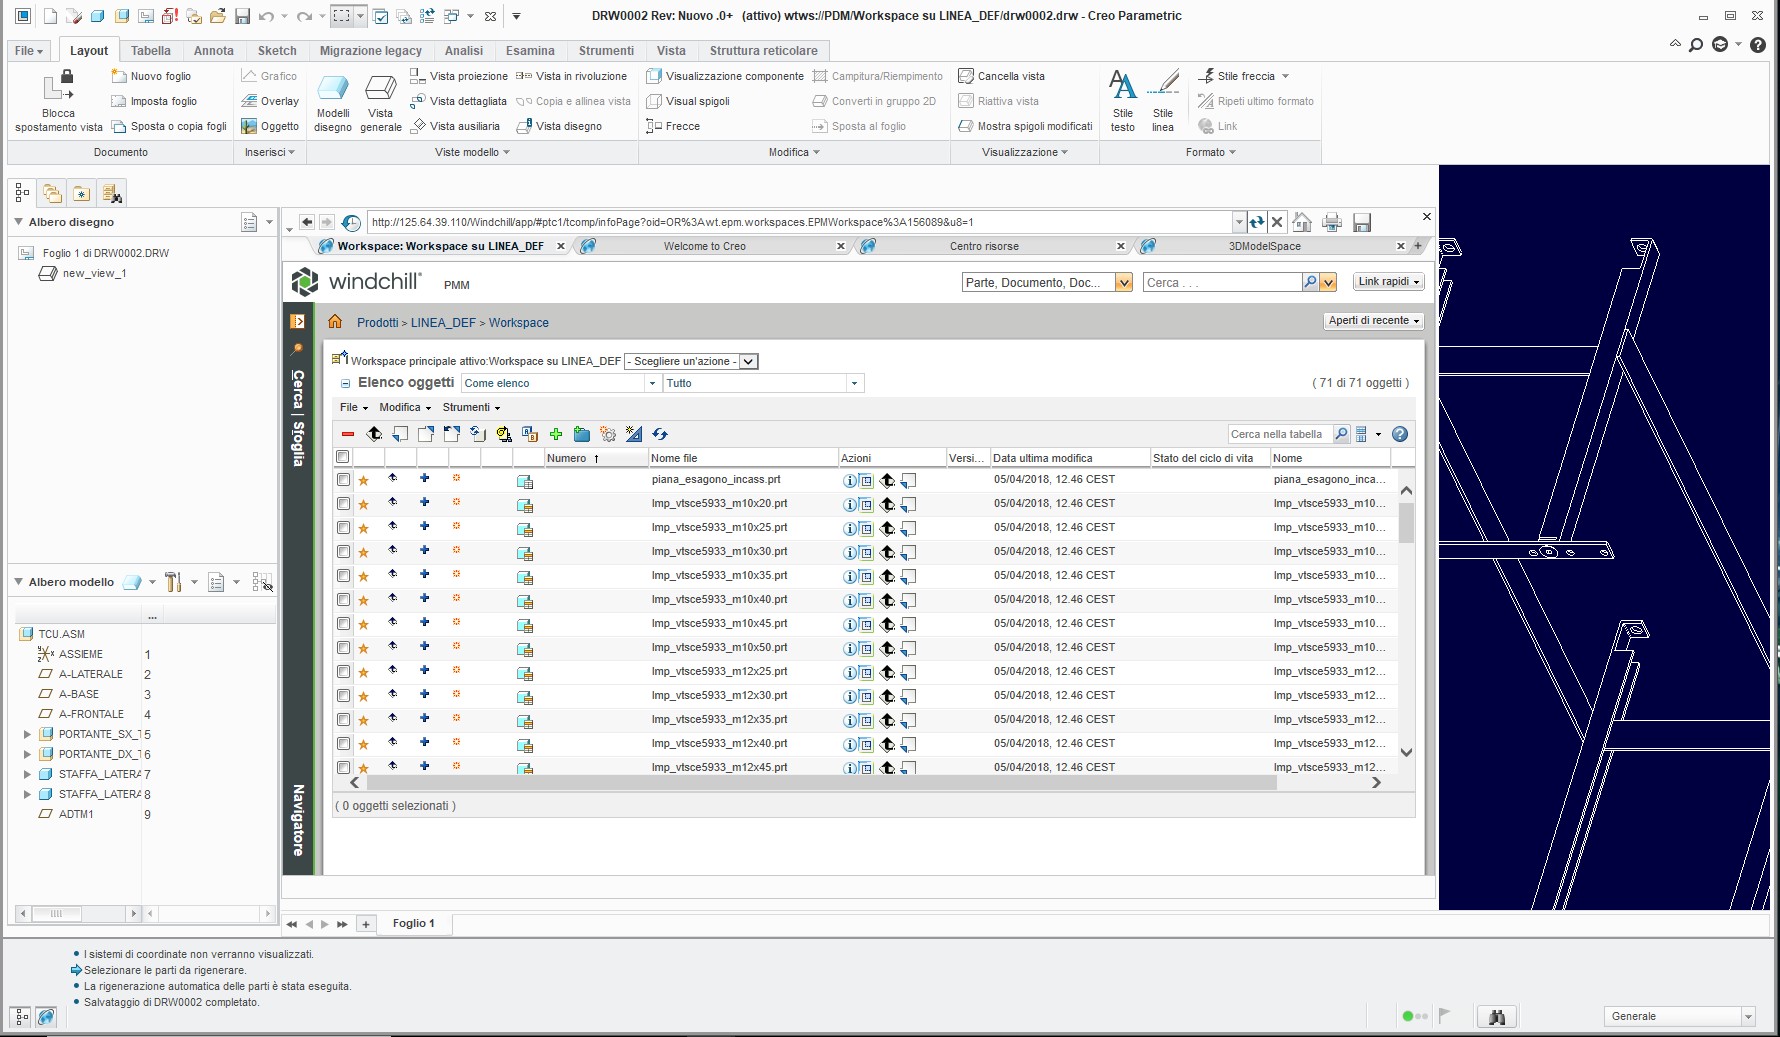Open the Parte, Documento, Doc... type dropdown

(1047, 283)
